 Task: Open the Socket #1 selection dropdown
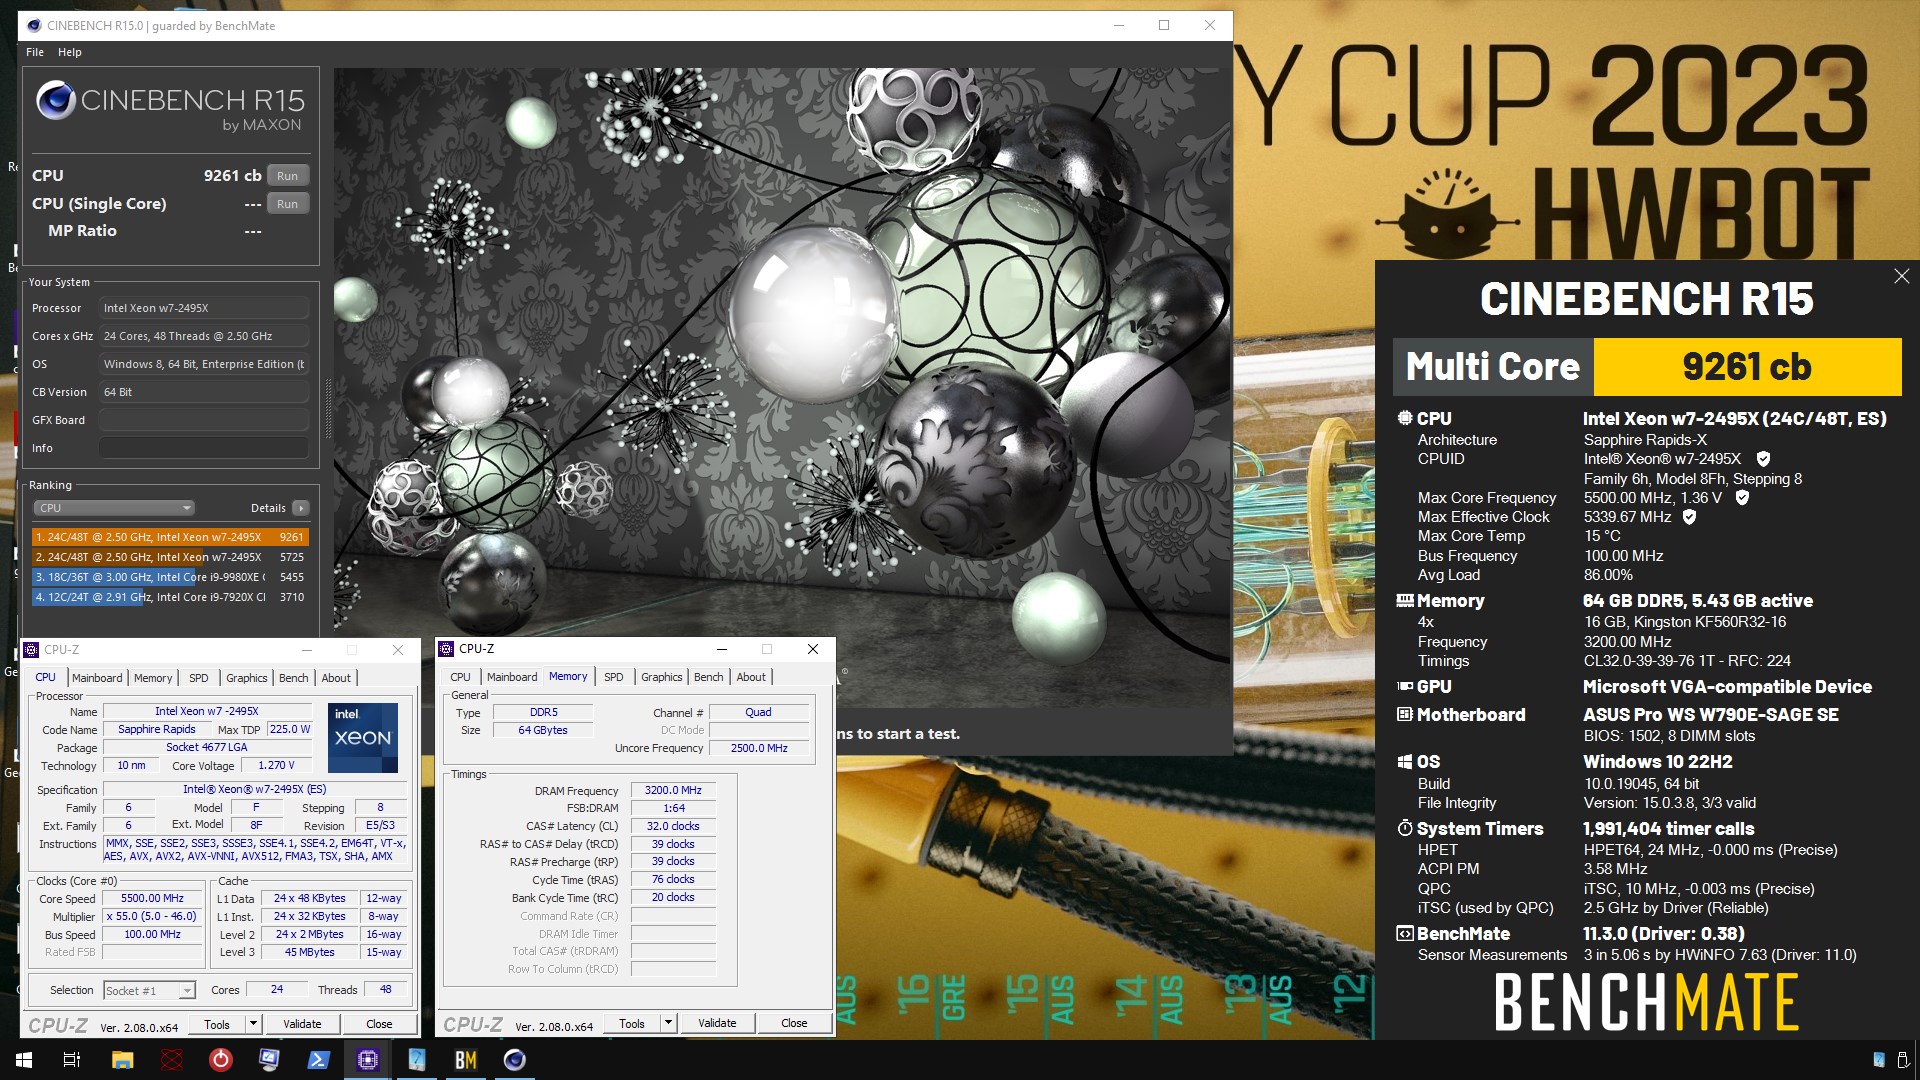tap(149, 991)
